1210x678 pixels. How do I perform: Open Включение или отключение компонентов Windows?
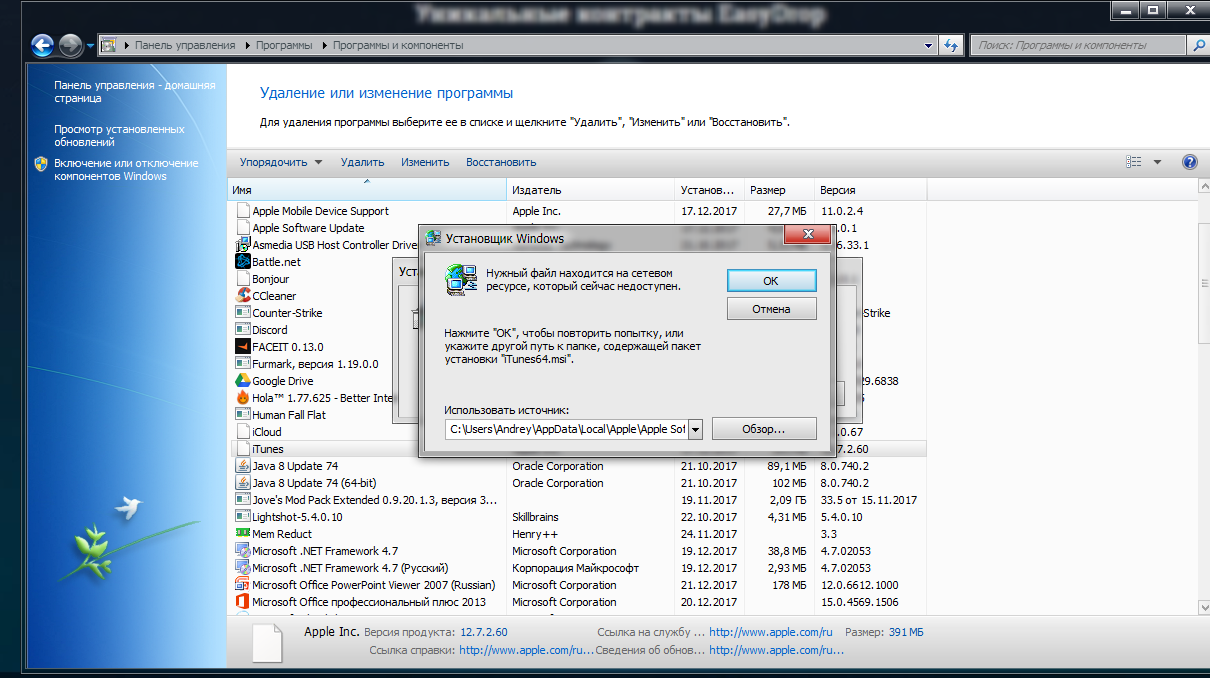click(x=126, y=169)
